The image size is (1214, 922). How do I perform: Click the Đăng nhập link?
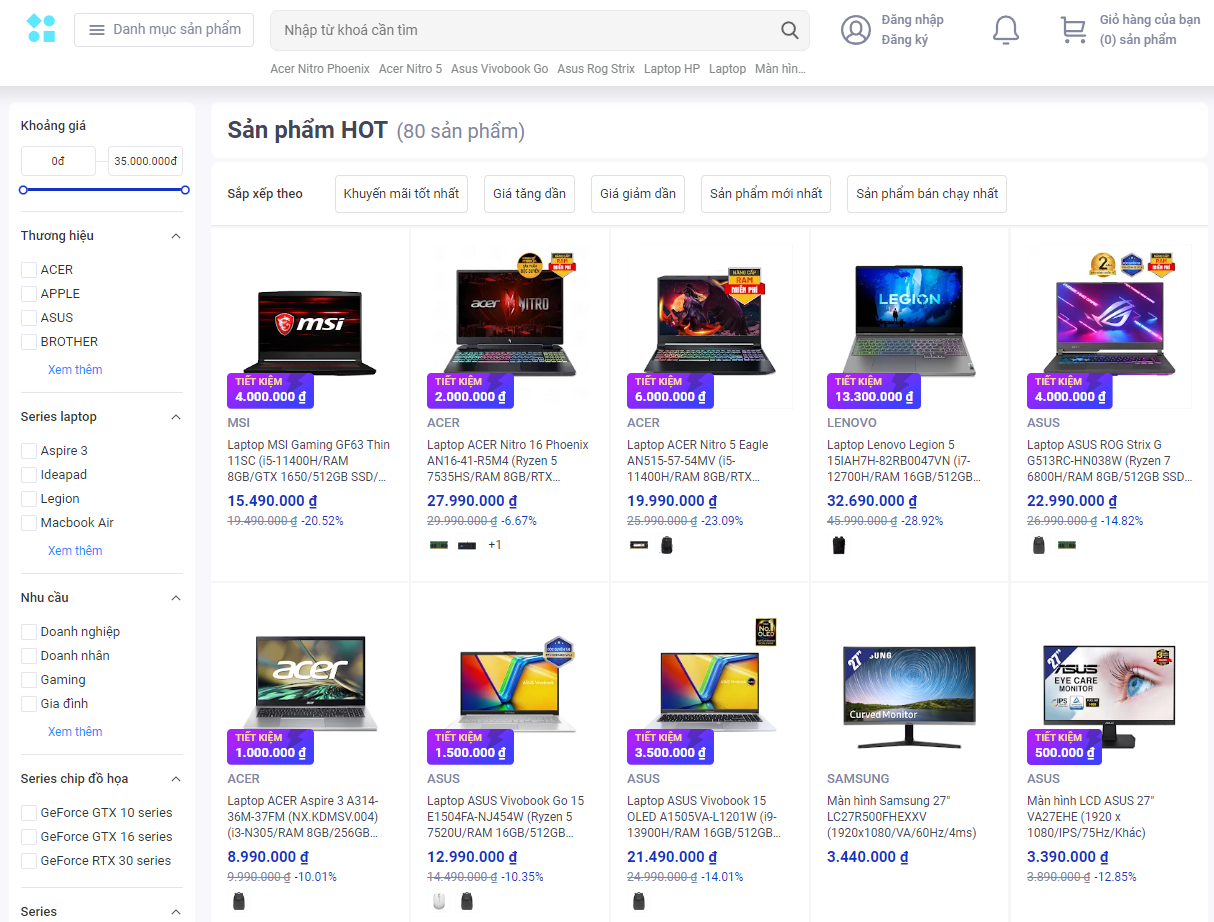(x=912, y=20)
